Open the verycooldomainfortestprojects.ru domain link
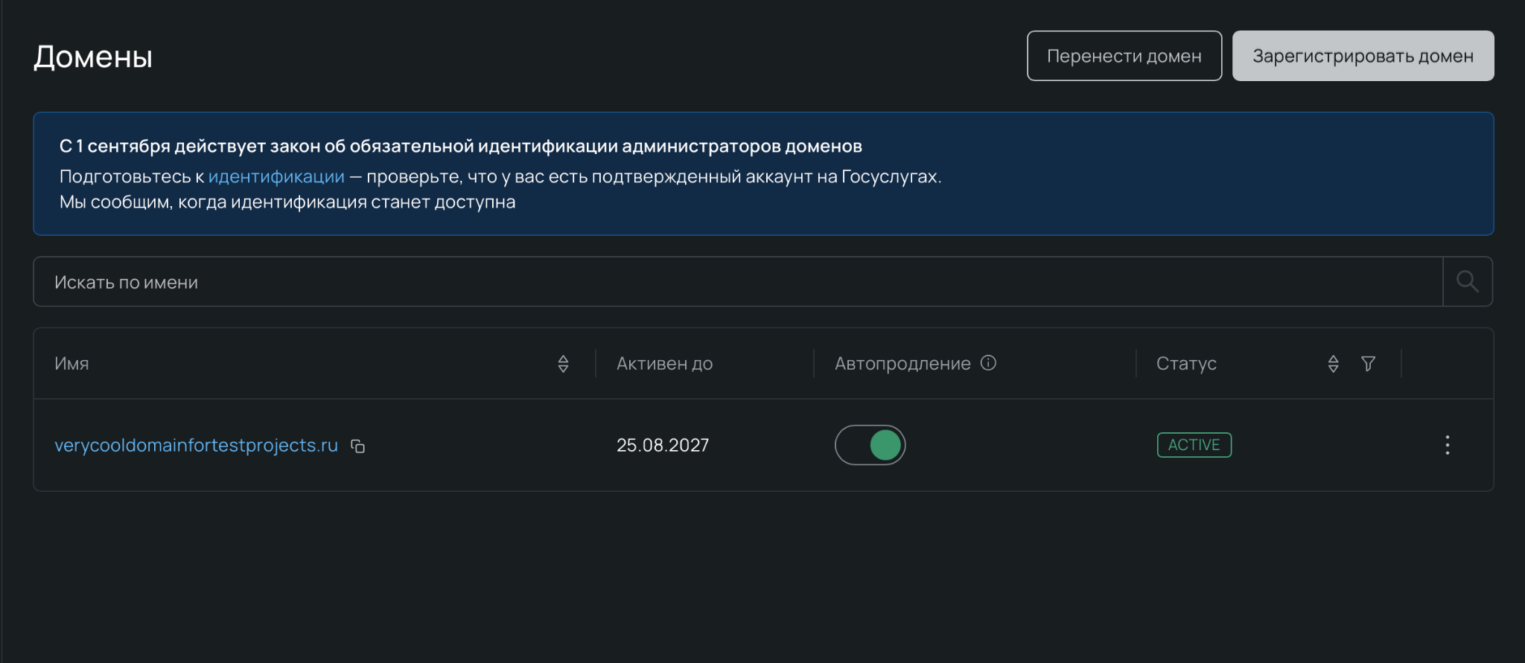Image resolution: width=1525 pixels, height=663 pixels. click(x=196, y=445)
